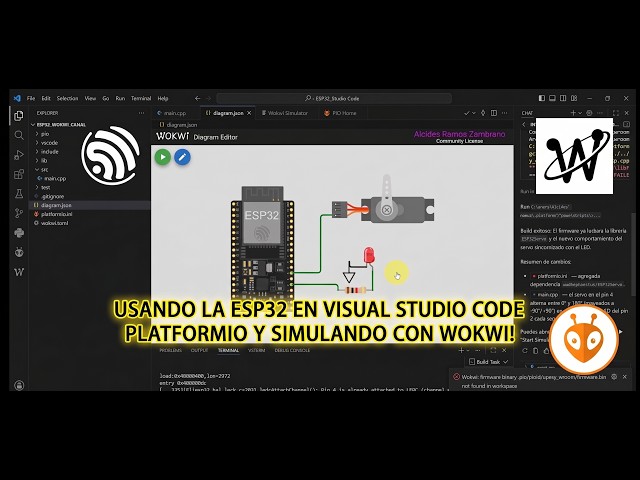This screenshot has height=480, width=640.
Task: Start a new chat with plus icon
Action: pyautogui.click(x=573, y=113)
